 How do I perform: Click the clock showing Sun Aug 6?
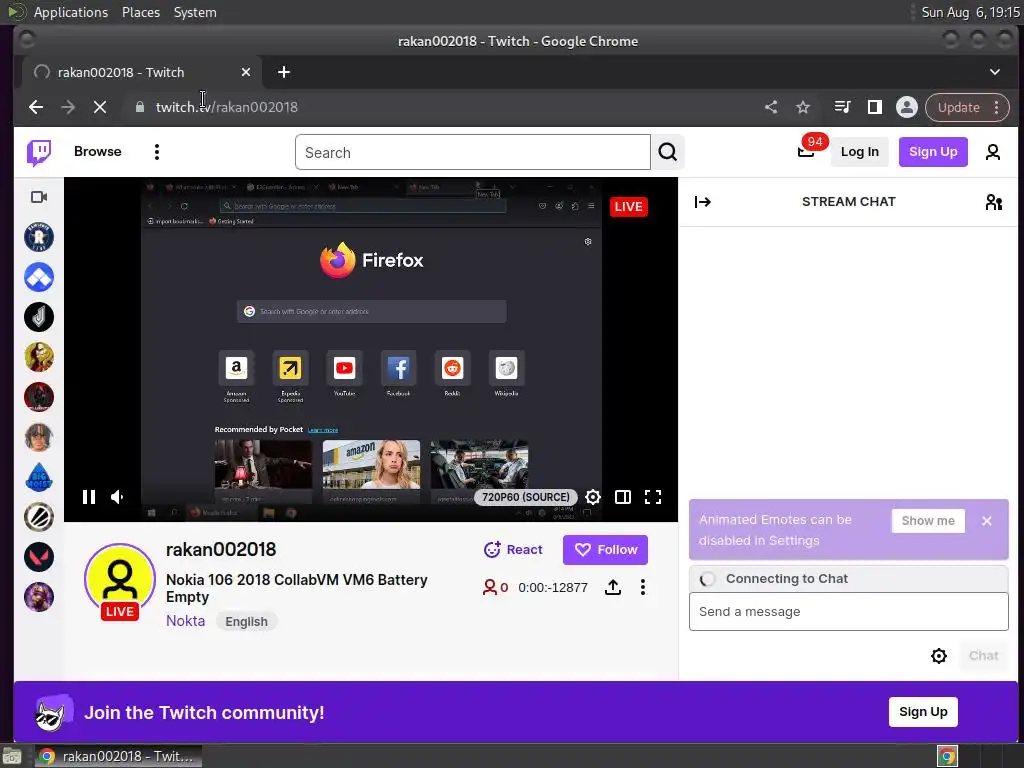click(x=970, y=12)
